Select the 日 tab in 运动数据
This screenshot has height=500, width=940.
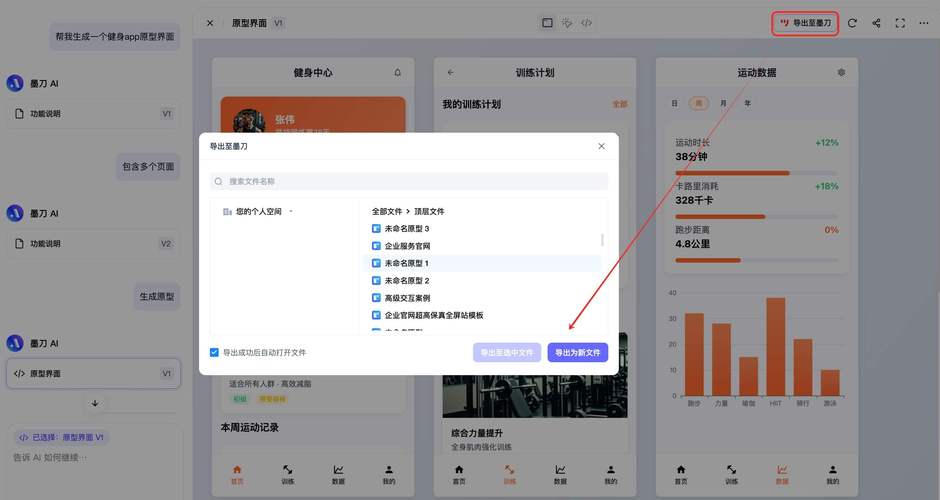tap(674, 103)
